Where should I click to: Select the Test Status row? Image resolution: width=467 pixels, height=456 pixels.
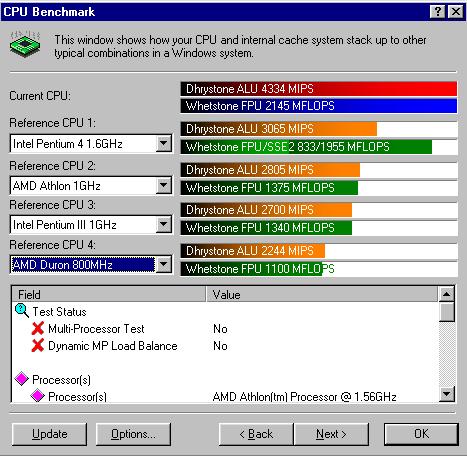coord(225,311)
